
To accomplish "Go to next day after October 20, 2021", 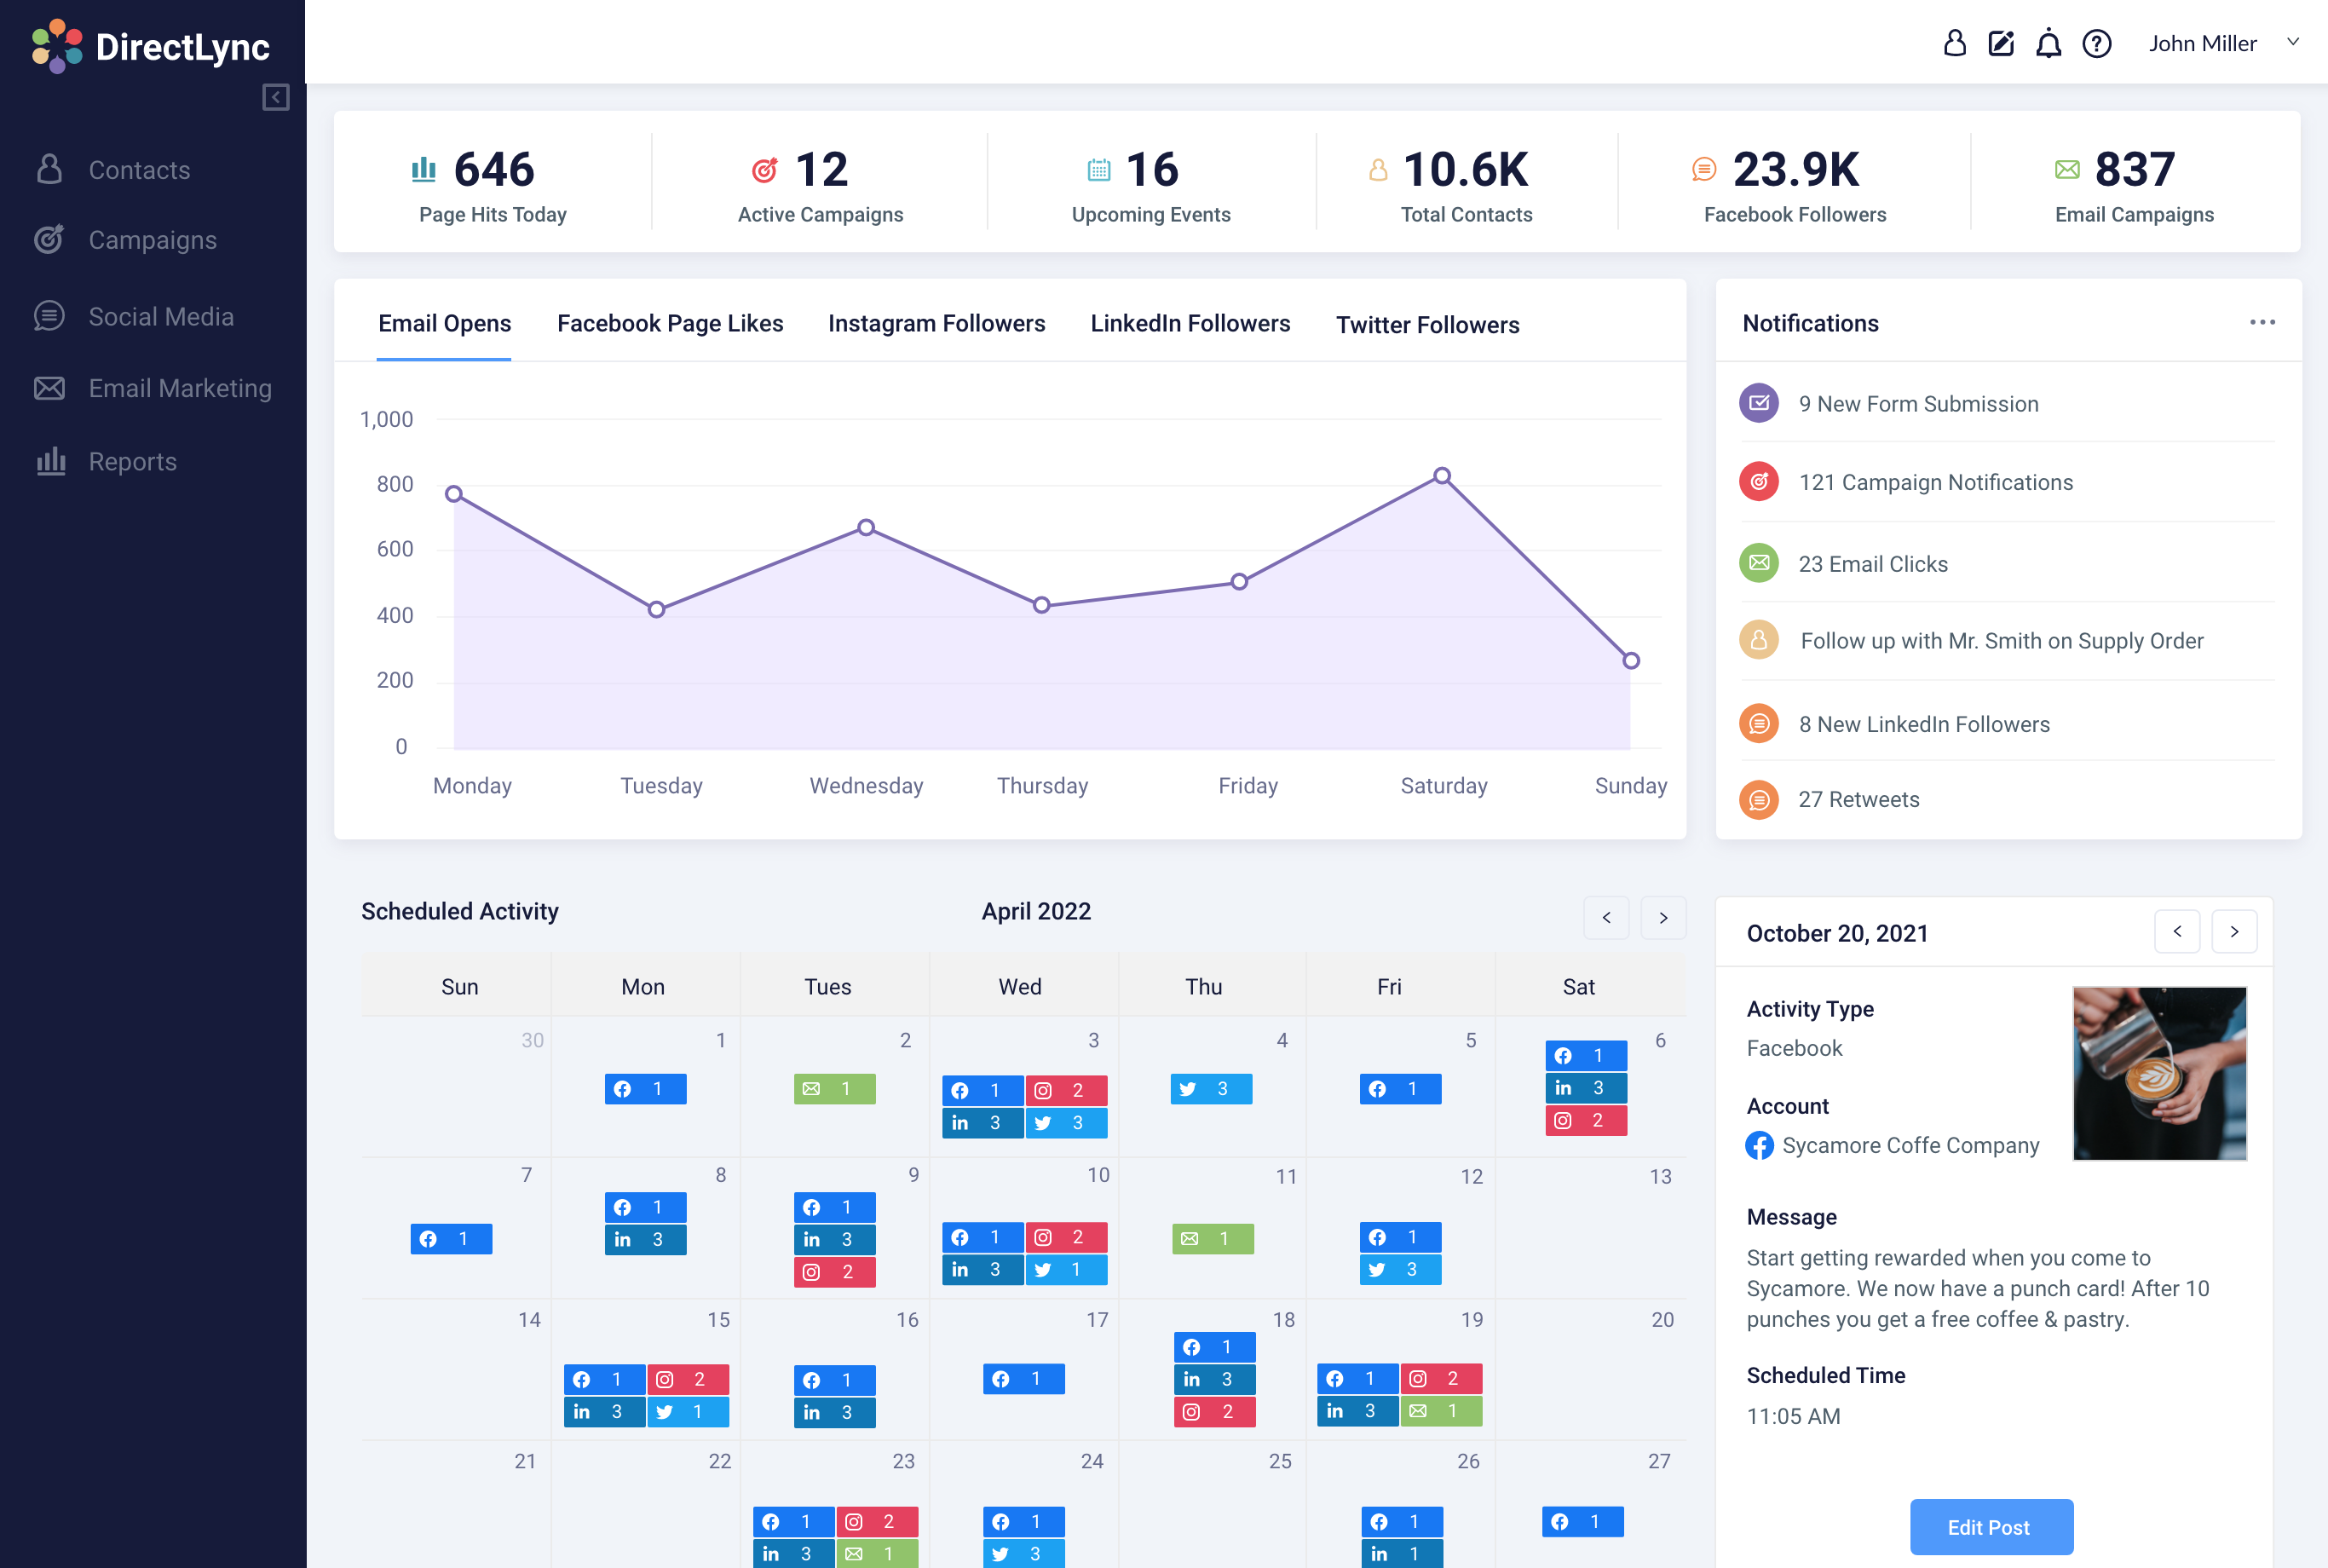I will [x=2234, y=932].
